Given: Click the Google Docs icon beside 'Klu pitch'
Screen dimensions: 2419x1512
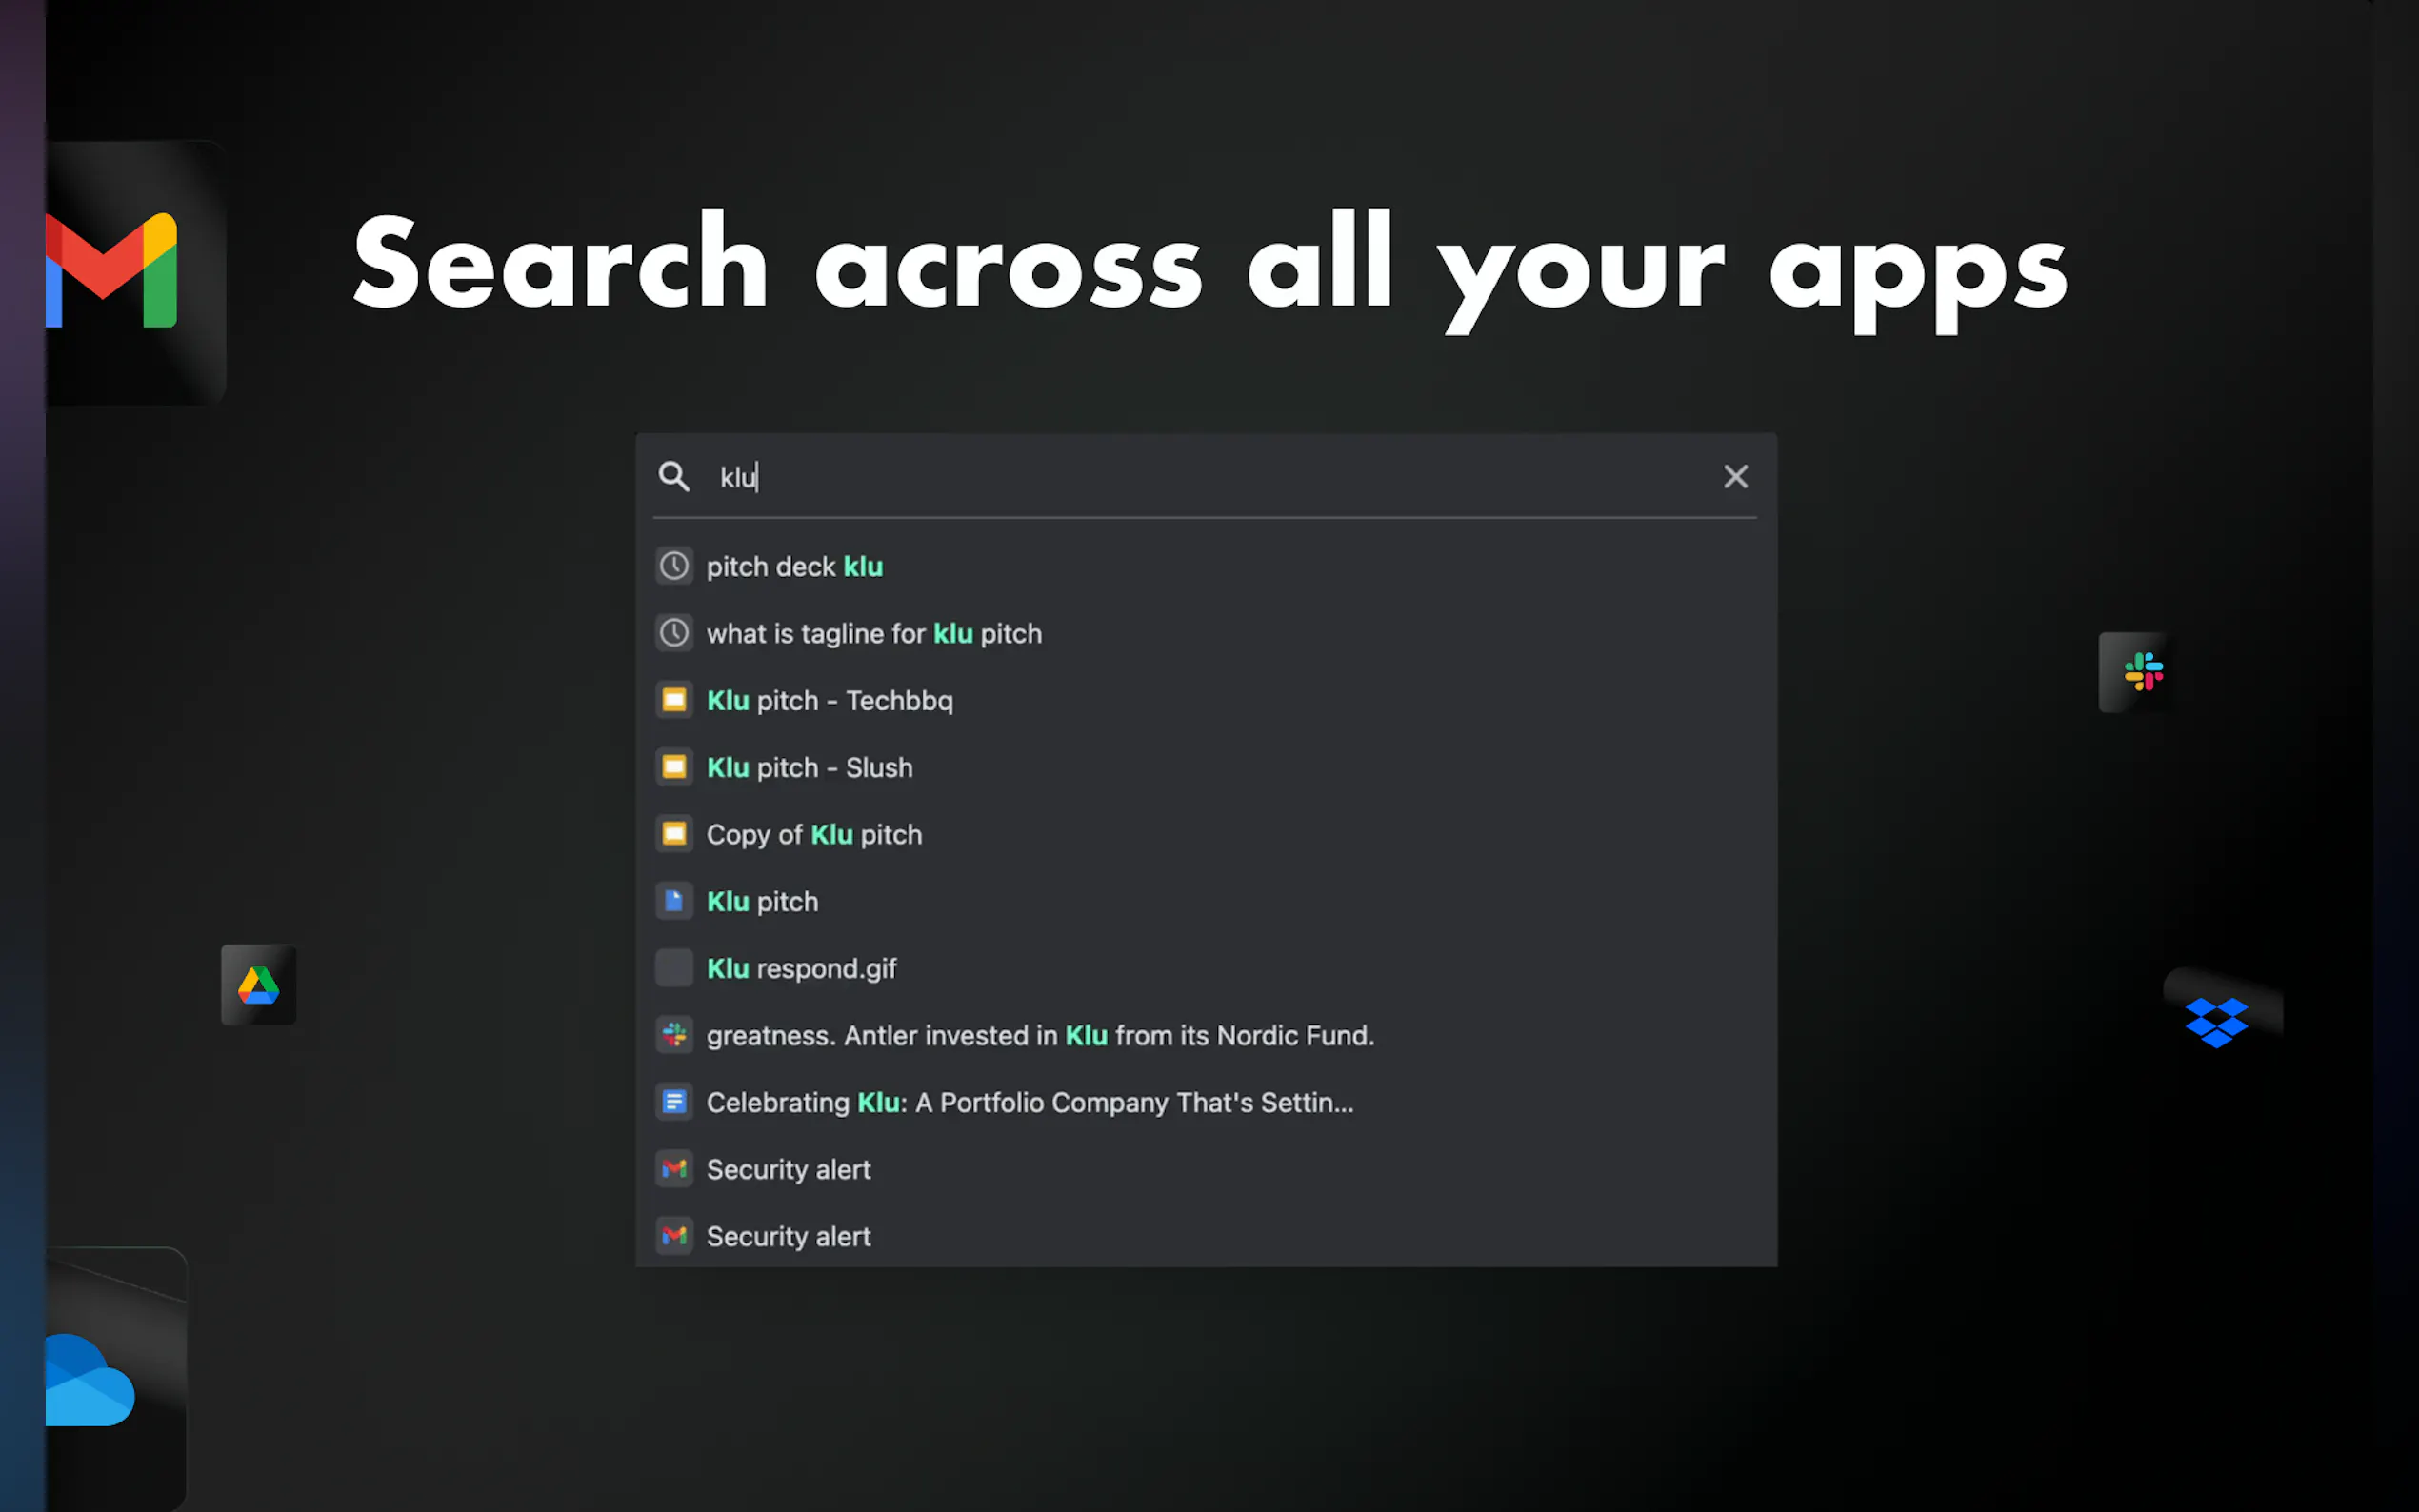Looking at the screenshot, I should click(674, 901).
